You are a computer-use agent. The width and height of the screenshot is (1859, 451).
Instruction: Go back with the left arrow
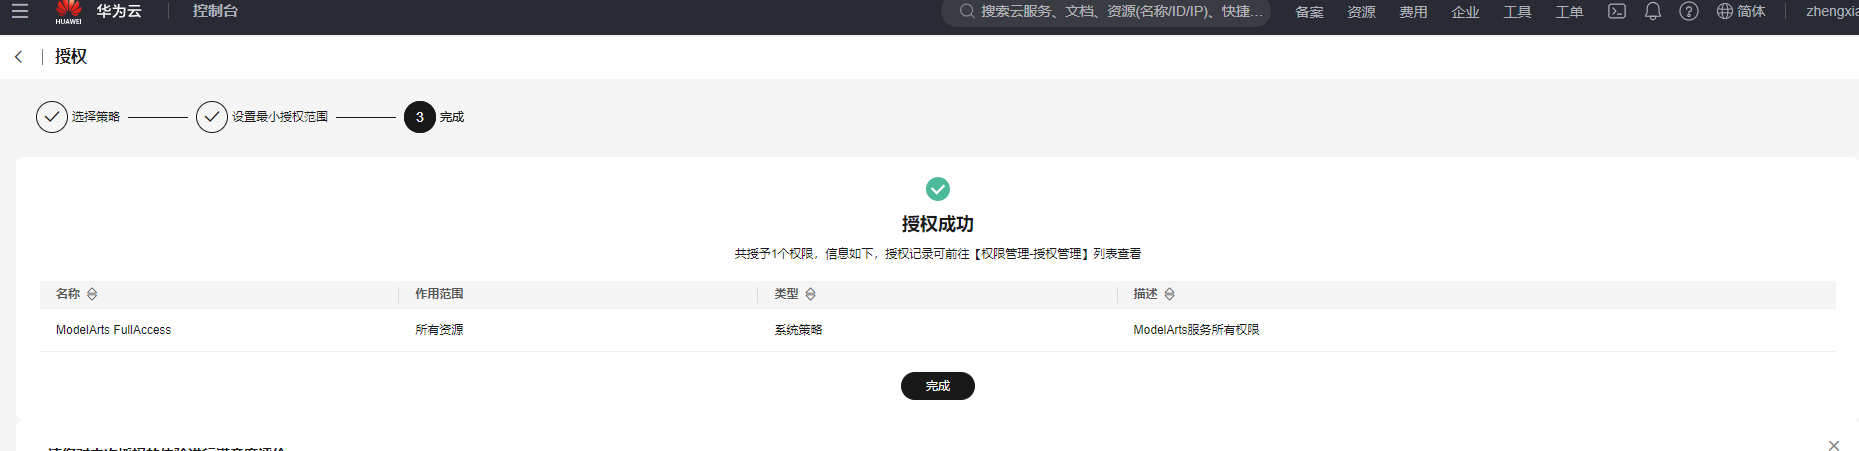pos(18,57)
